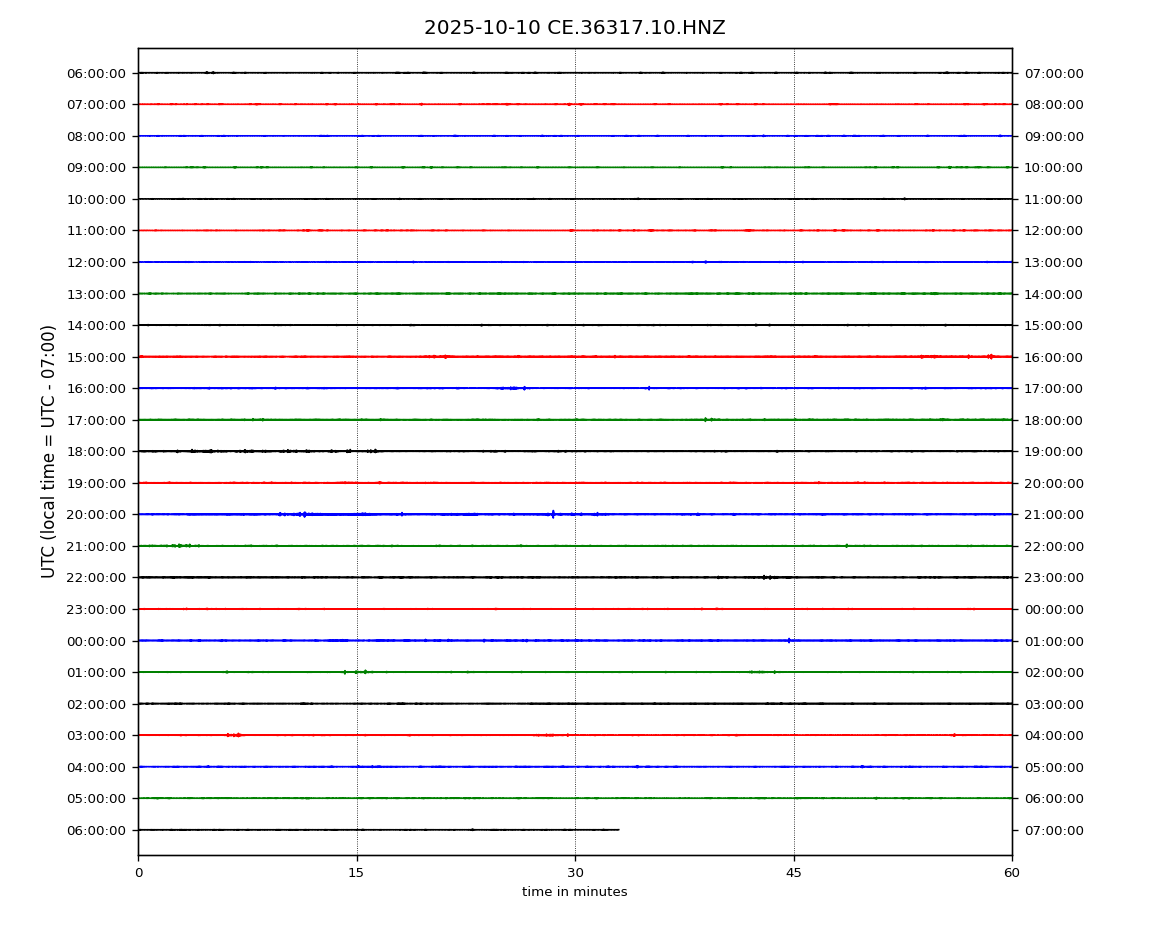
Task: Click the green burst on the 01:00:00 trace near 15 minutes
Action: [x=357, y=672]
